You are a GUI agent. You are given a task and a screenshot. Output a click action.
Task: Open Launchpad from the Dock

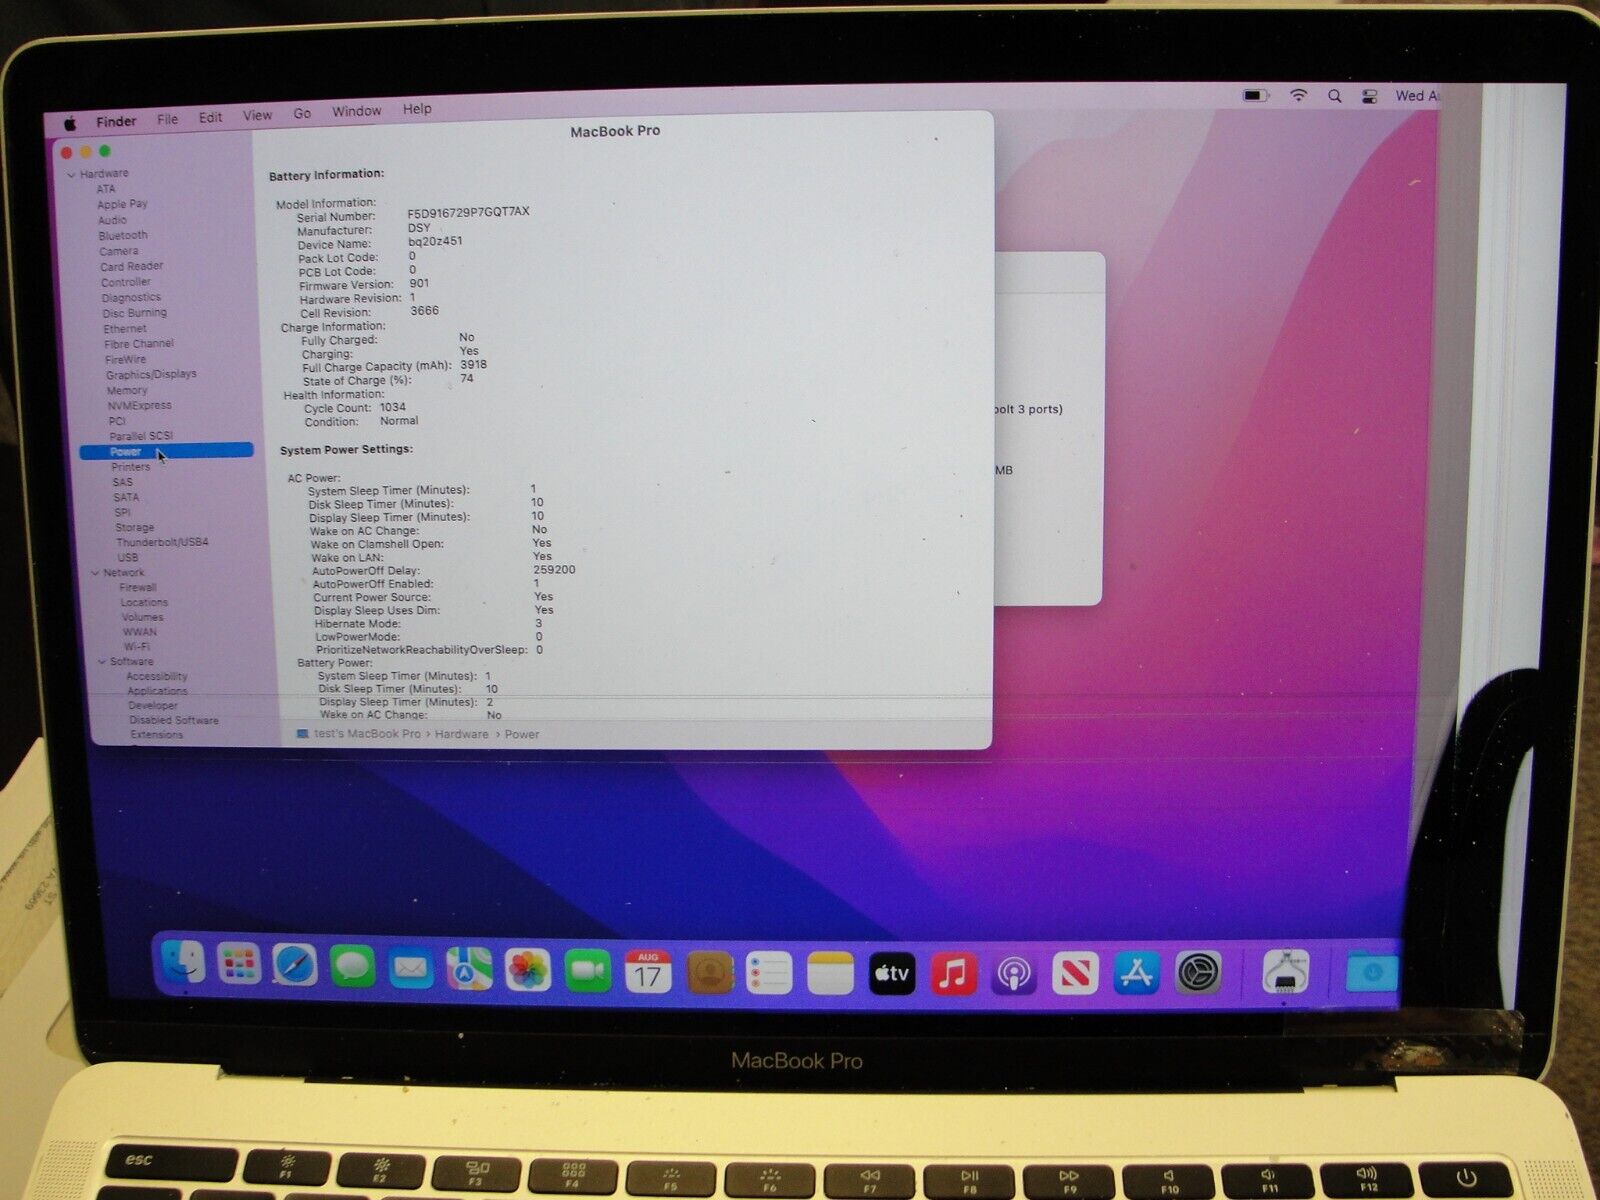(x=239, y=965)
